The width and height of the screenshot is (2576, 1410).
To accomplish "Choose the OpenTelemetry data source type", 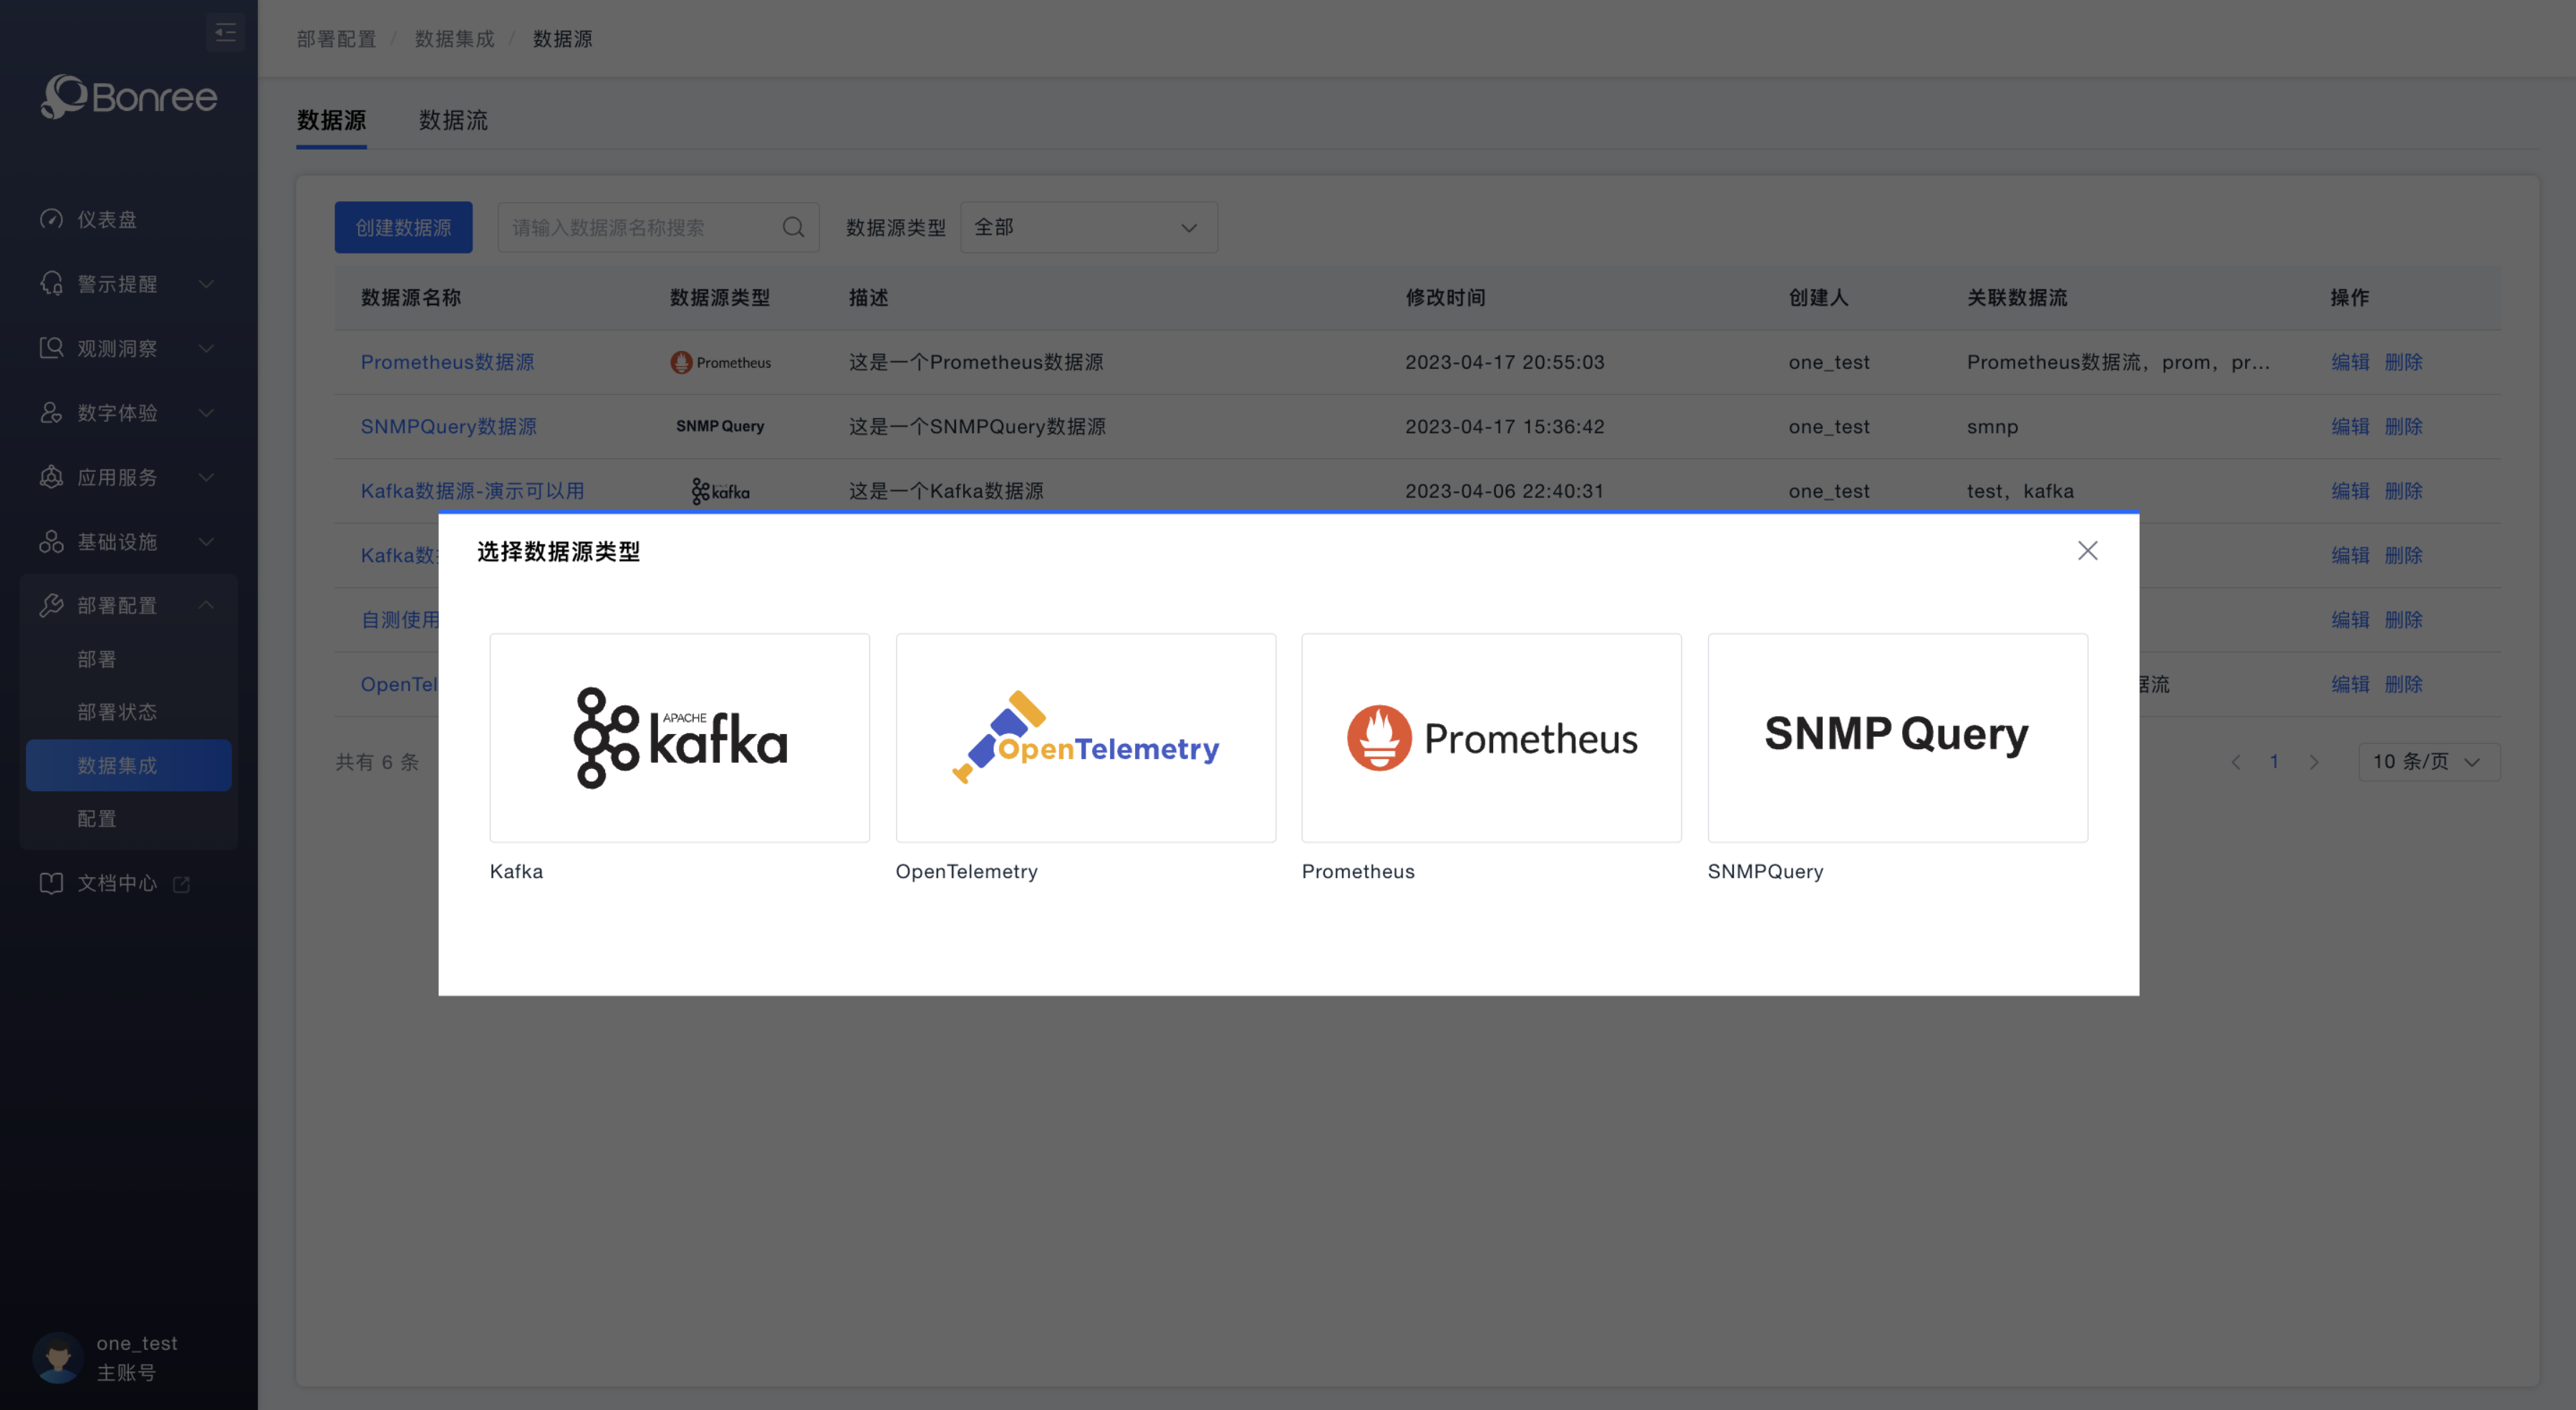I will [x=1085, y=737].
